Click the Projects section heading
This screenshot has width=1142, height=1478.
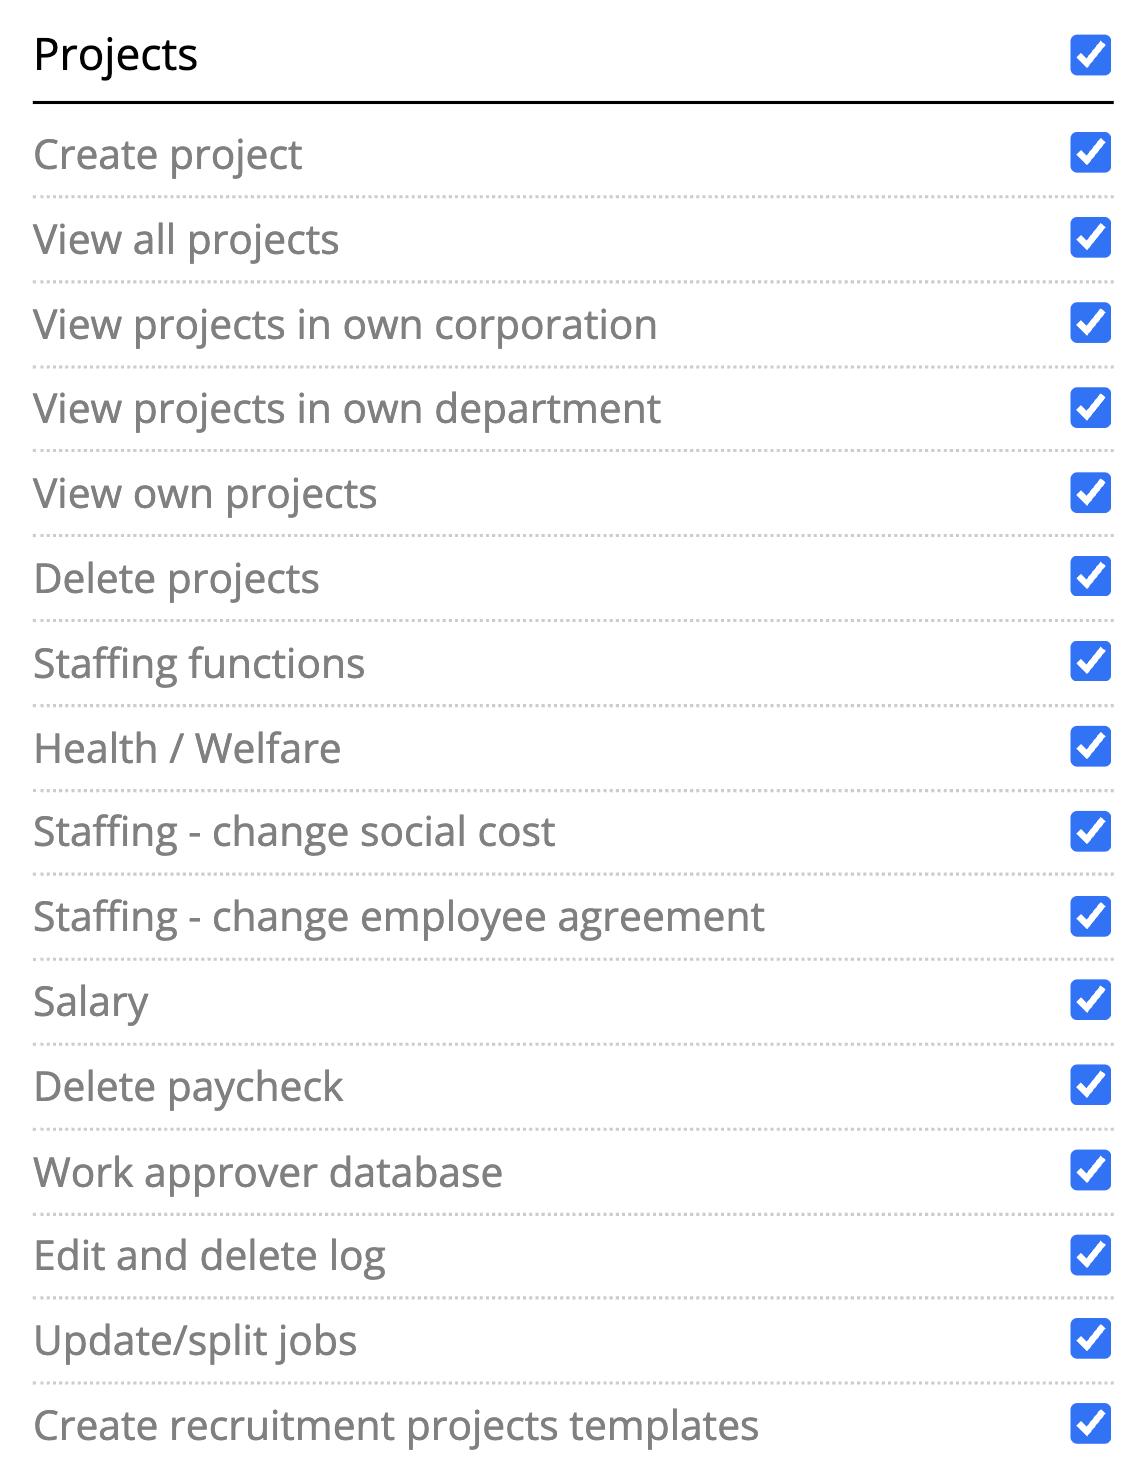tap(116, 55)
